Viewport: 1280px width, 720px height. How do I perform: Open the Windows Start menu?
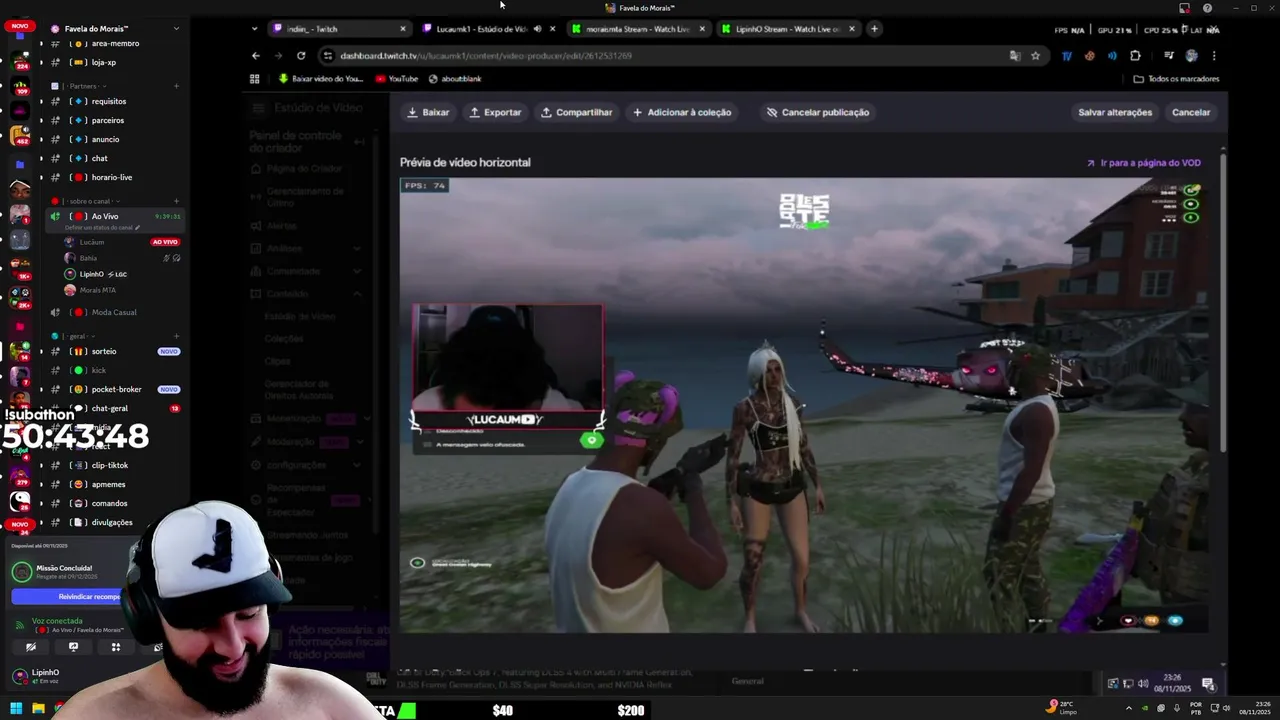tap(16, 709)
